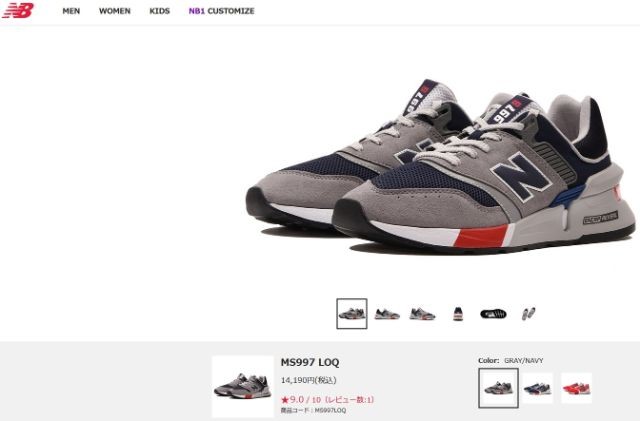Show the third gallery thumbnail angled view
The image size is (640, 421).
pos(422,314)
